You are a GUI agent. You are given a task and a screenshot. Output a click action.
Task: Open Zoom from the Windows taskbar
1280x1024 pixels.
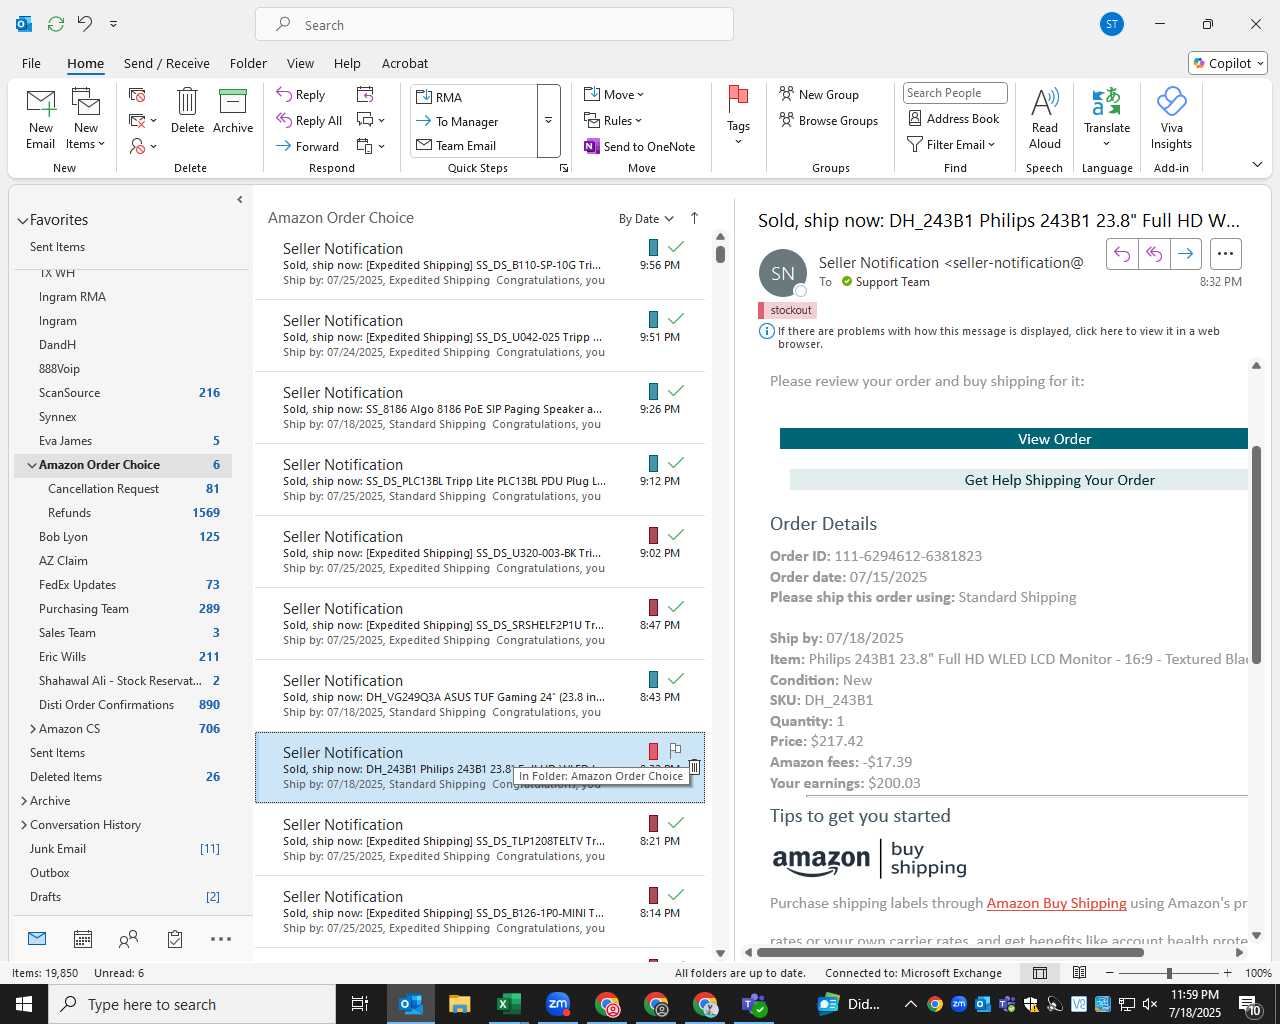click(558, 1004)
